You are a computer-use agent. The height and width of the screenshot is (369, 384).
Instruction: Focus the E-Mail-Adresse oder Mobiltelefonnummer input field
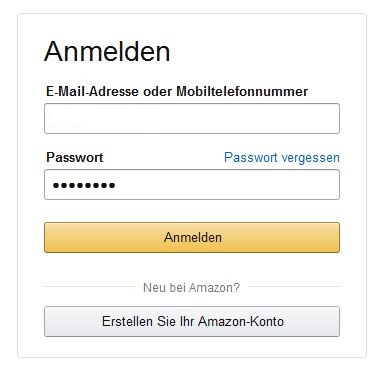[x=192, y=118]
